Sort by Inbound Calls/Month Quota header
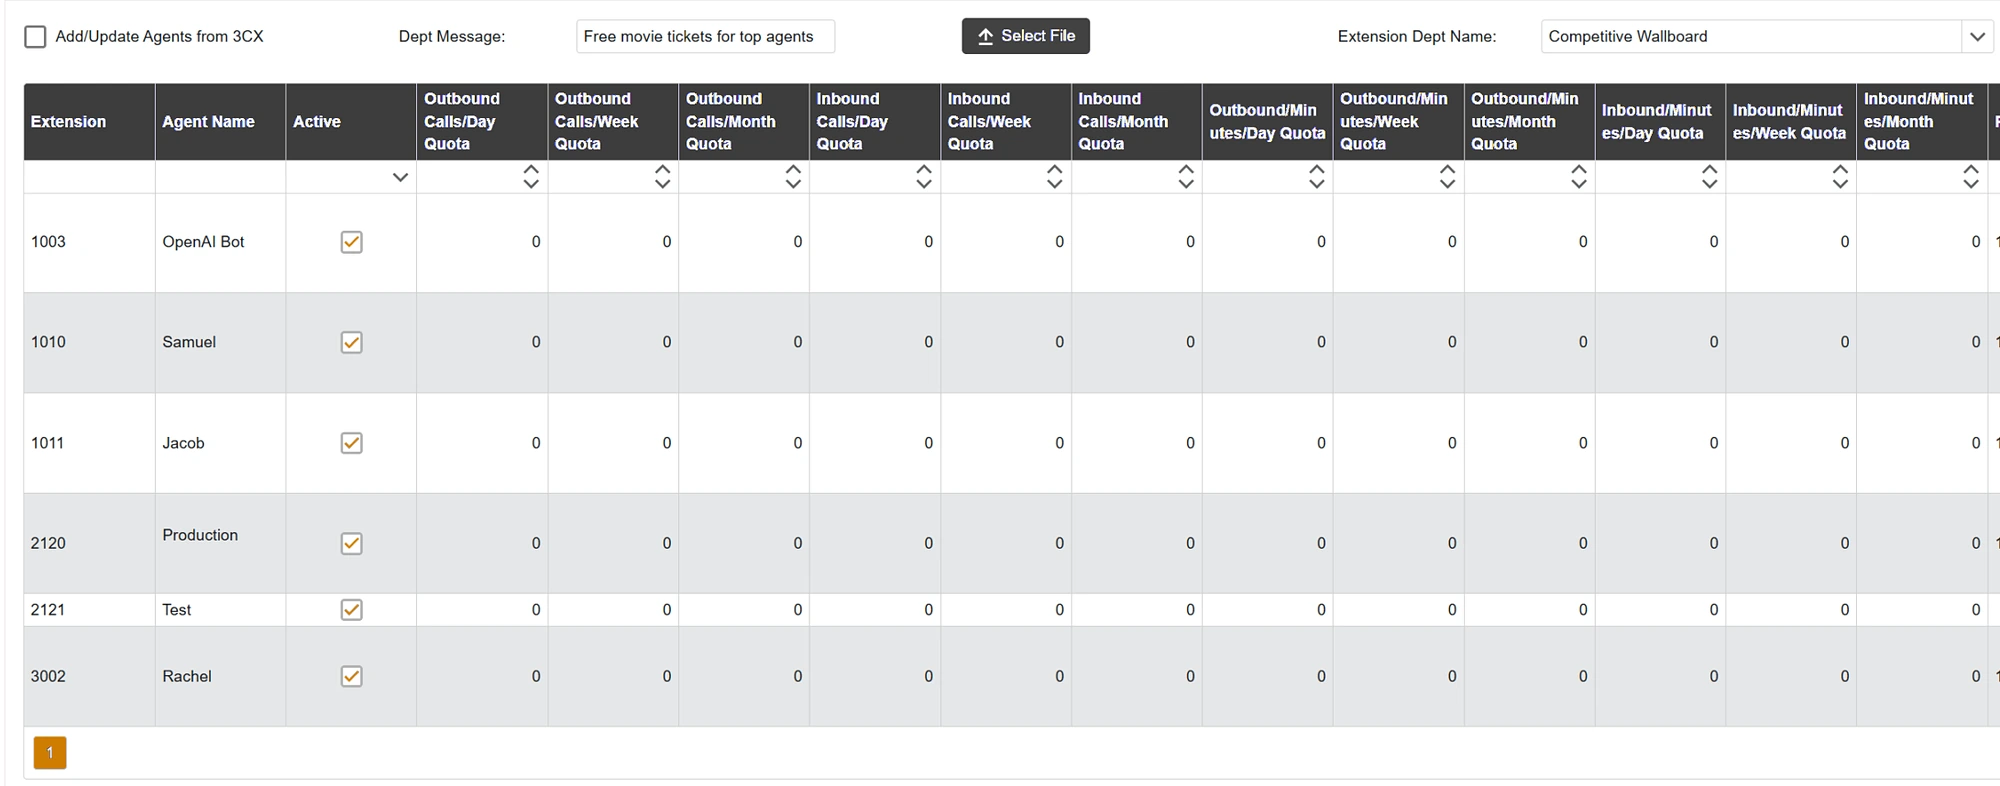The height and width of the screenshot is (786, 2000). tap(1136, 122)
